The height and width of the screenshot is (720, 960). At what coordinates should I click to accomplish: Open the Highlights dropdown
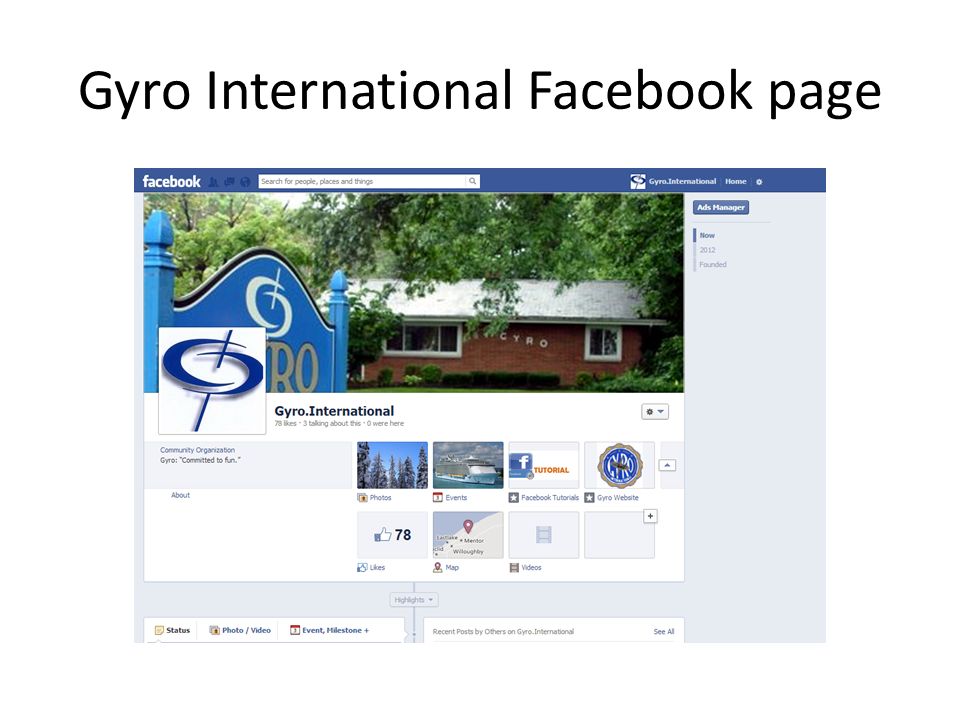click(x=414, y=600)
